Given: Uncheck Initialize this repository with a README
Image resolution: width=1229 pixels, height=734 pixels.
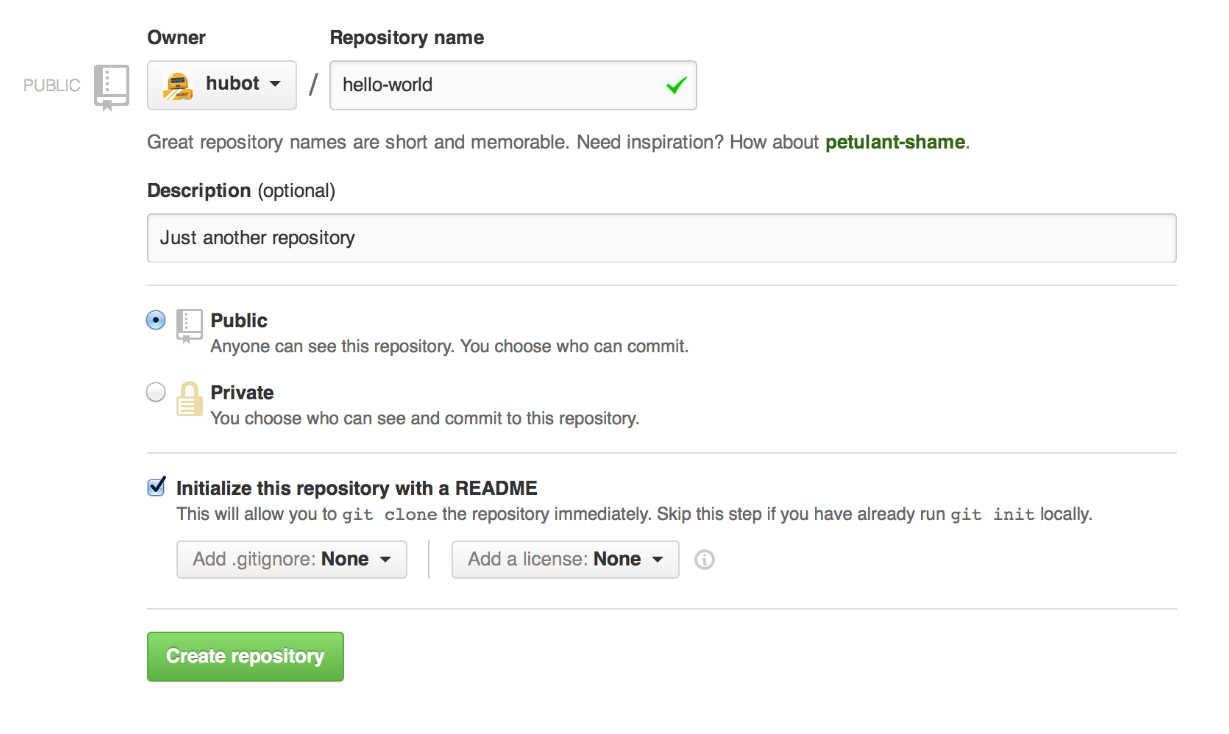Looking at the screenshot, I should point(156,487).
